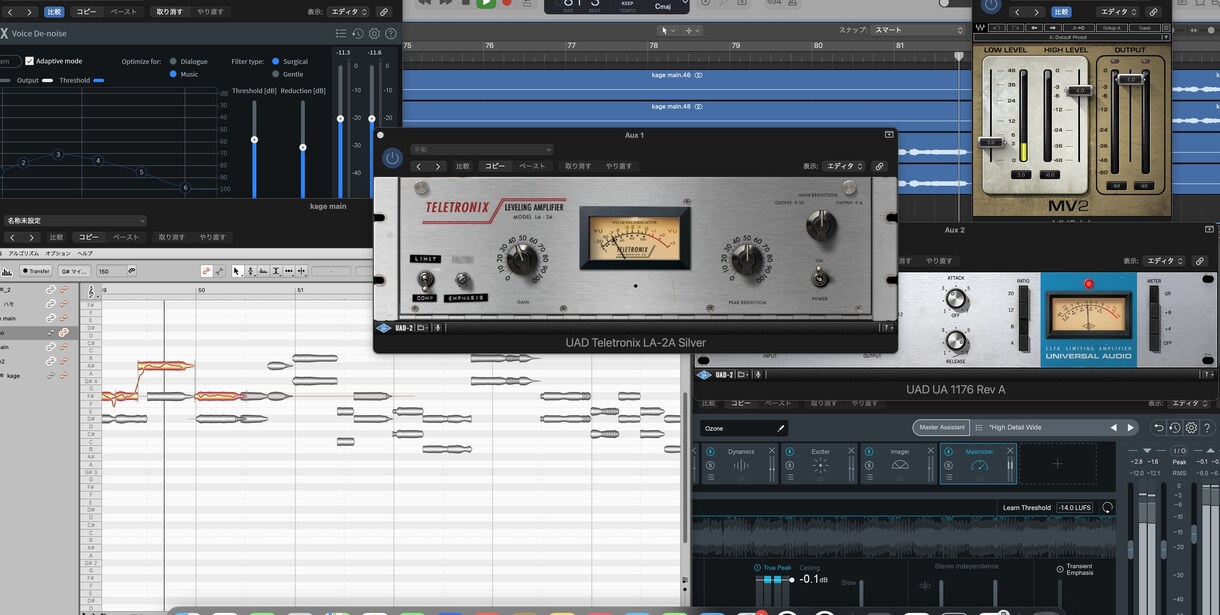
Task: Toggle the LA-2A plugin power button
Action: pyautogui.click(x=392, y=158)
